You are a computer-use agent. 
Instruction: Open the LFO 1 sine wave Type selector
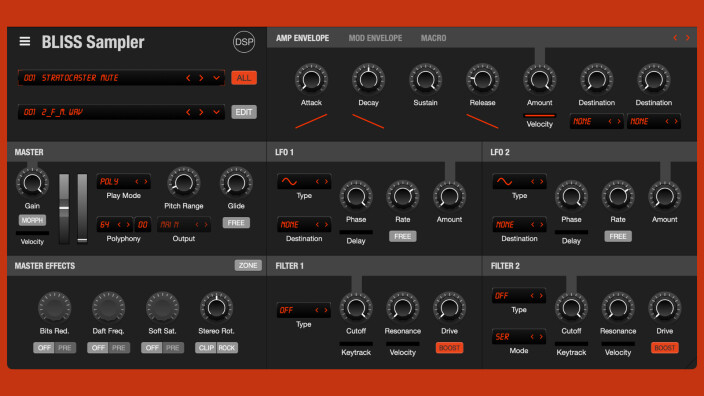pos(304,182)
